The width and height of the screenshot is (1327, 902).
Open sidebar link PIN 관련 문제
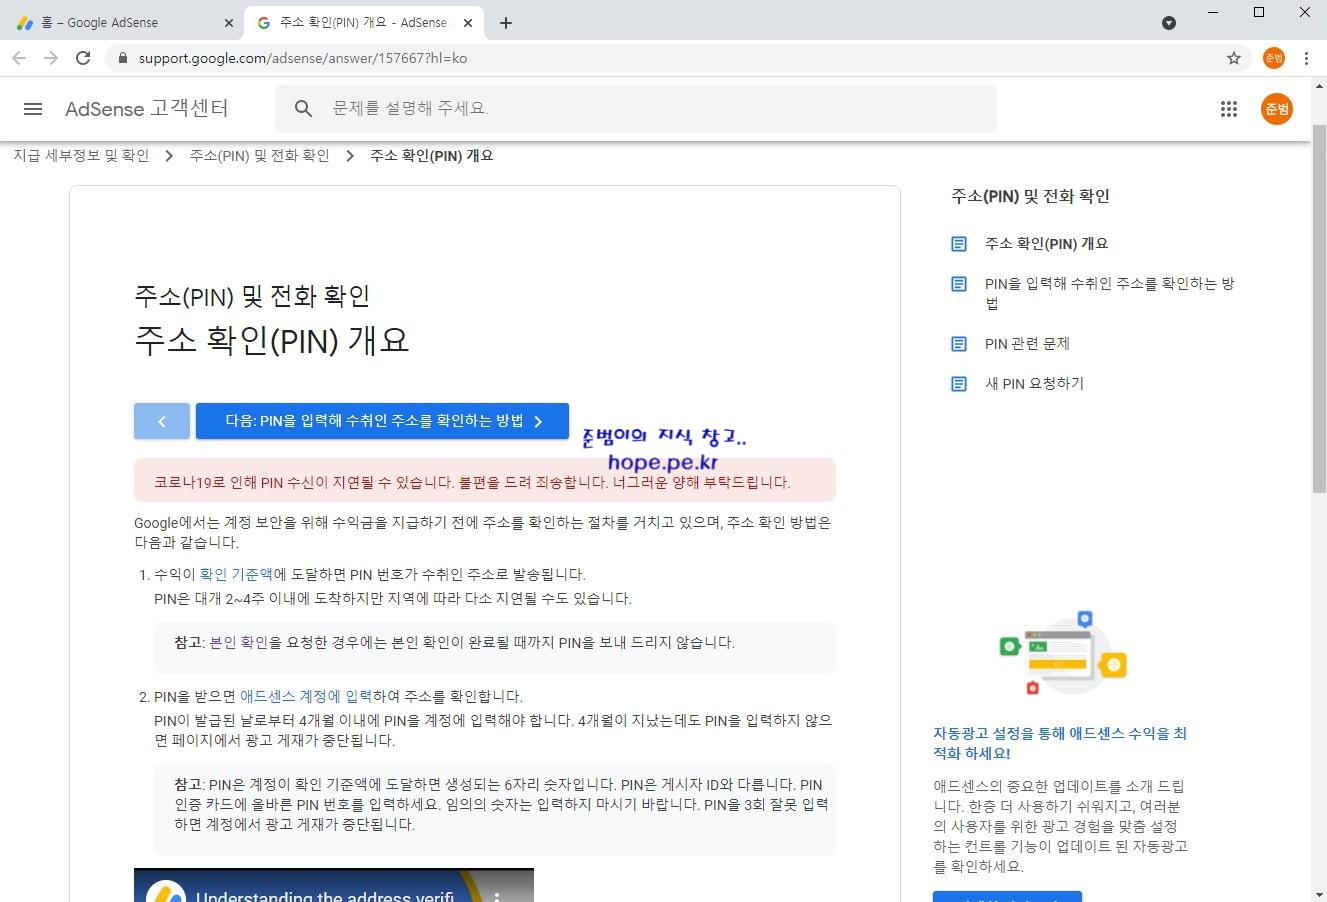click(x=1027, y=344)
